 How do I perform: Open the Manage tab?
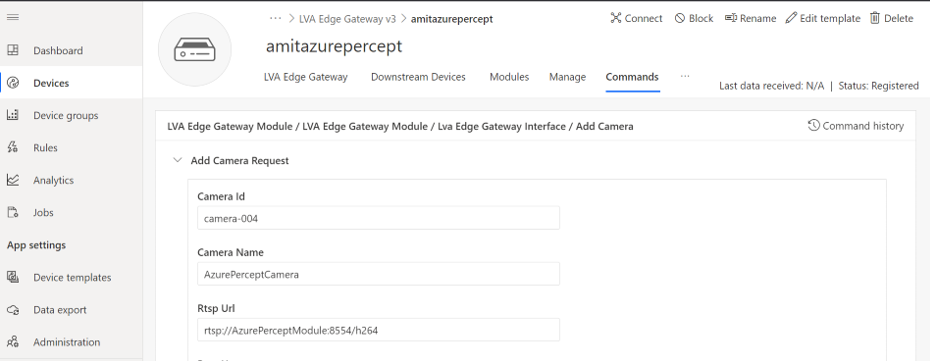click(x=568, y=77)
